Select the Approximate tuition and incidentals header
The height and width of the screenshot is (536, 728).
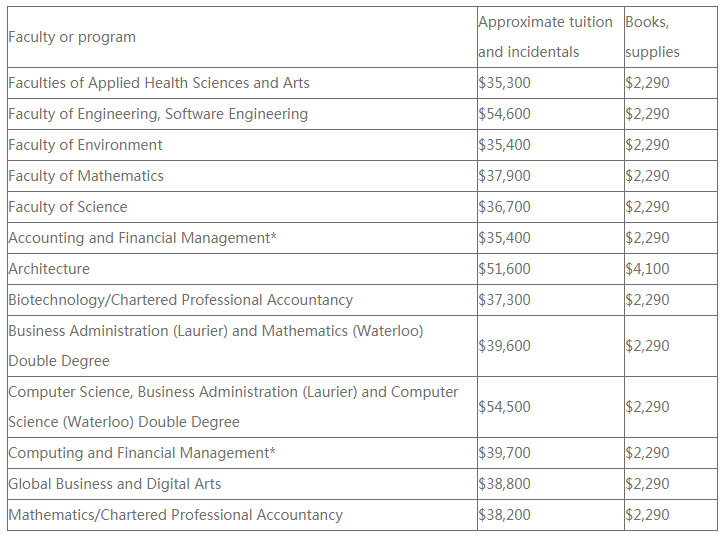coord(545,37)
